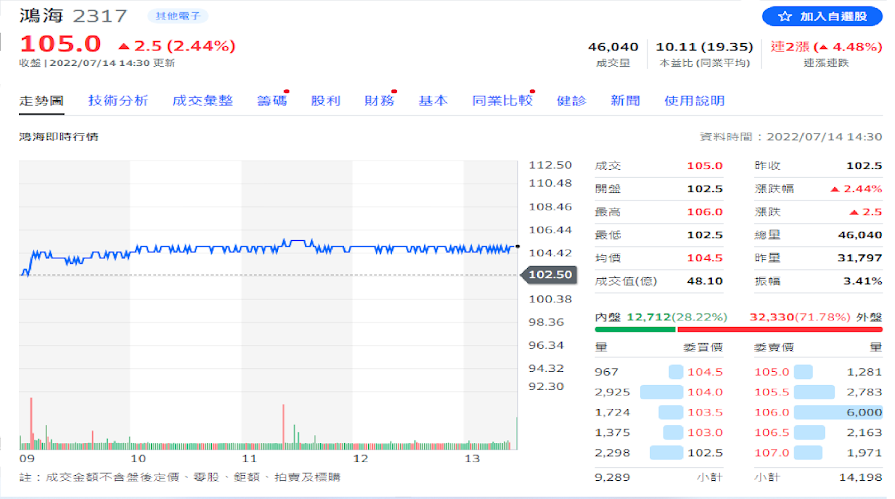This screenshot has height=499, width=895.
Task: Open the 其他電子 category tag
Action: click(178, 16)
